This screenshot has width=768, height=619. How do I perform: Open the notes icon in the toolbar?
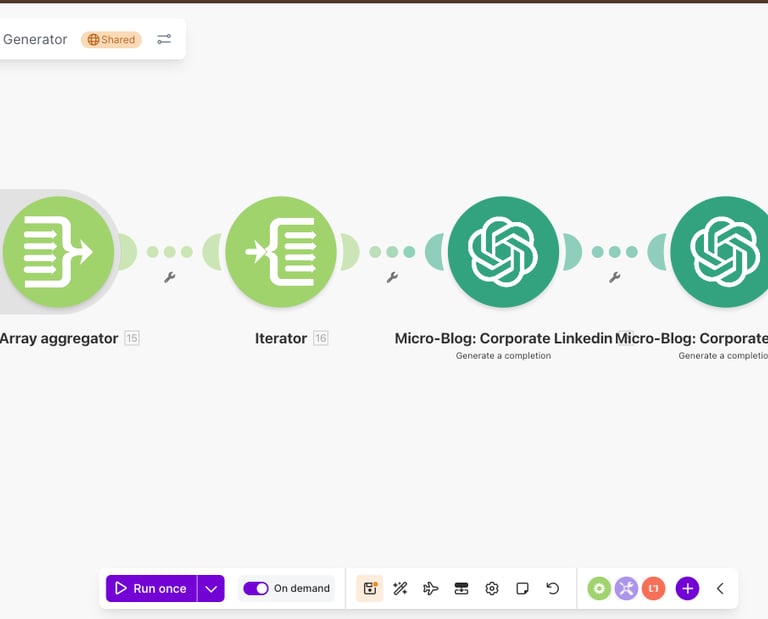tap(523, 588)
